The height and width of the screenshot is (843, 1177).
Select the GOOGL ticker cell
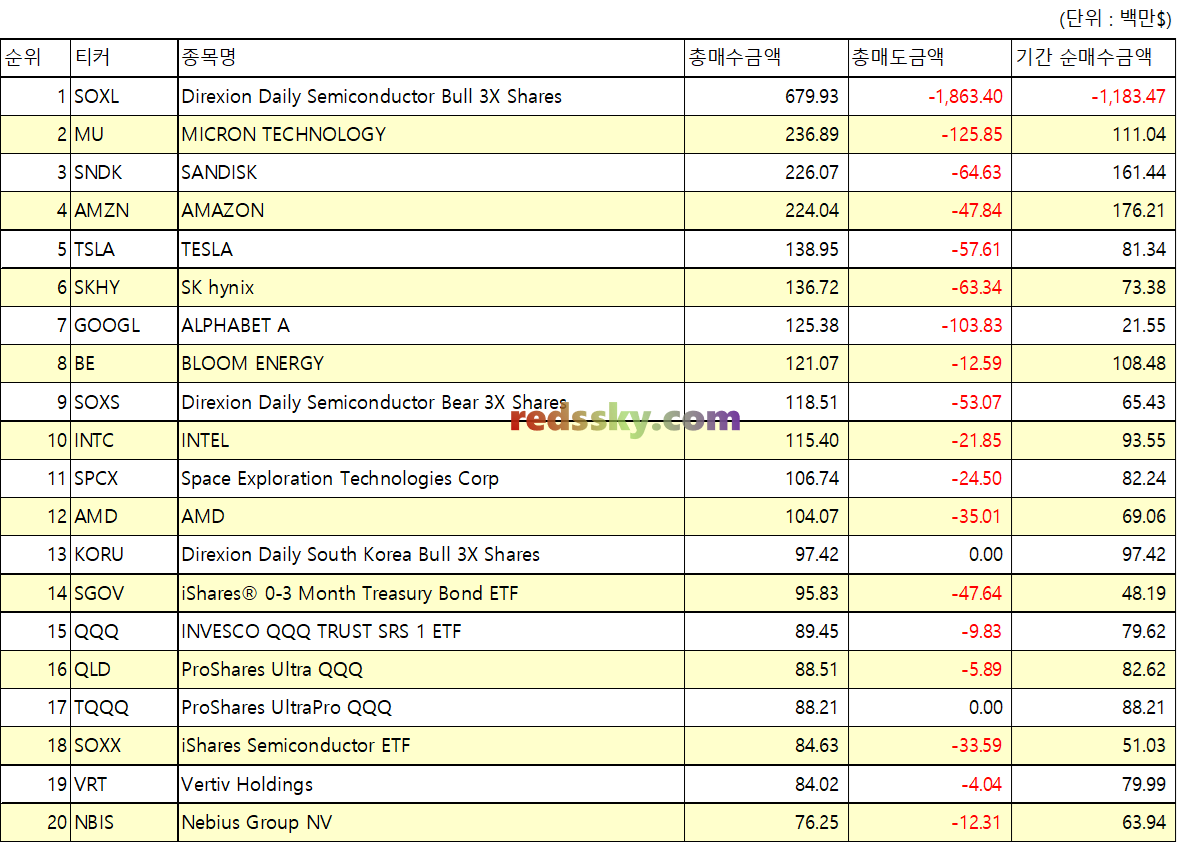tap(124, 326)
